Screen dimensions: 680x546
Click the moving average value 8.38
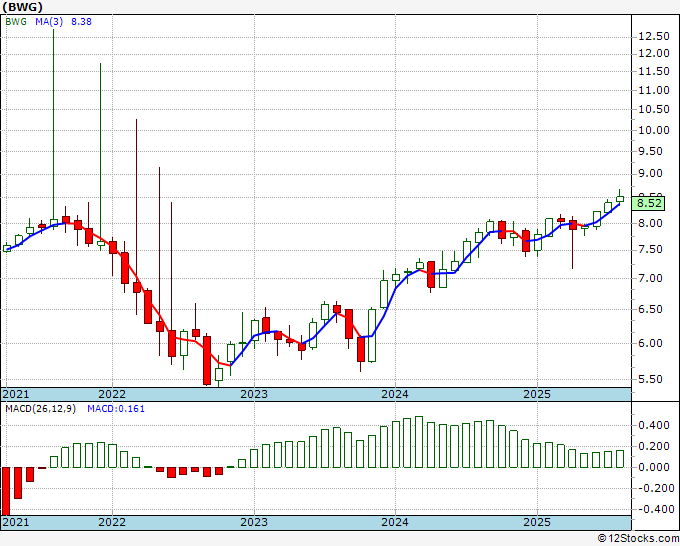coord(82,22)
